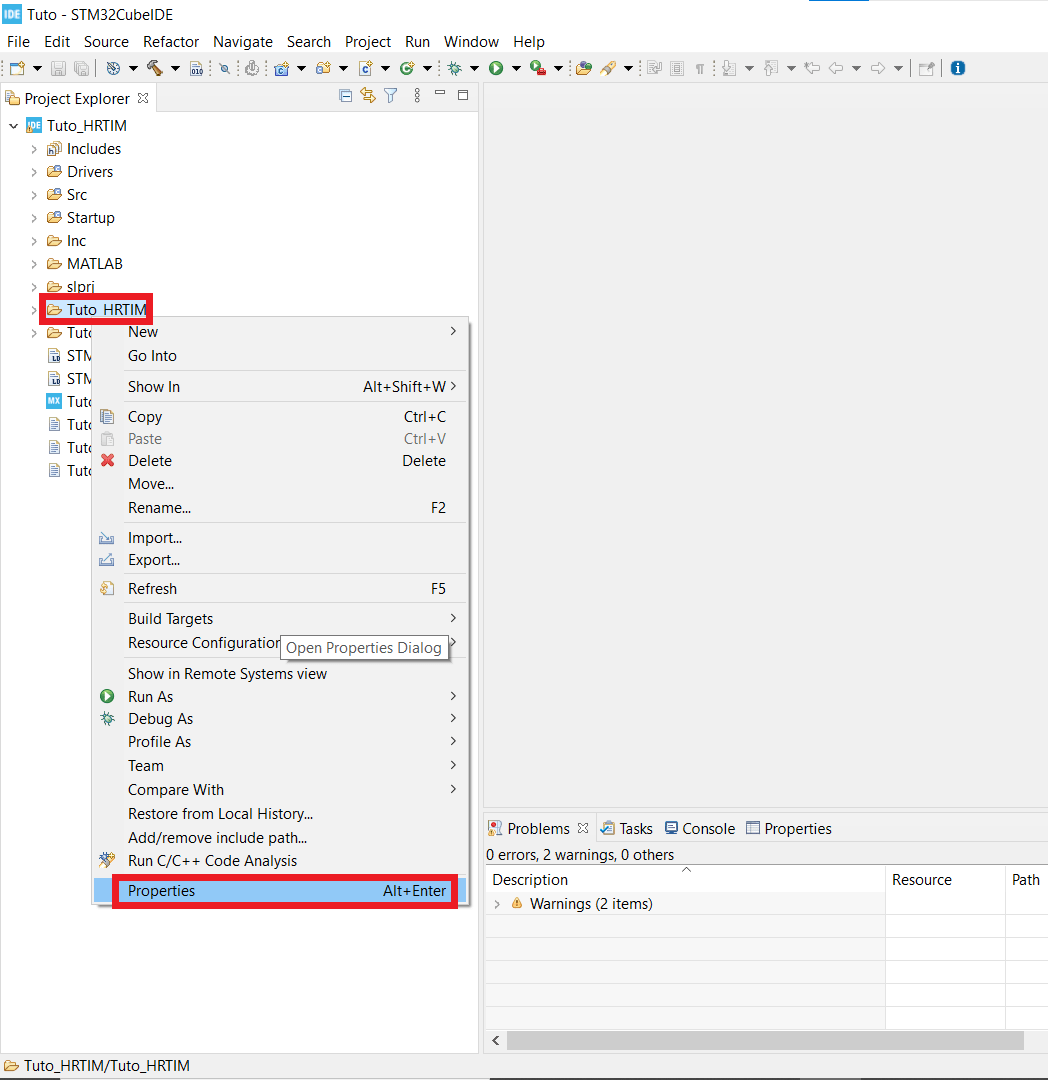Switch to the Tasks tab
Viewport: 1048px width, 1080px height.
[627, 829]
